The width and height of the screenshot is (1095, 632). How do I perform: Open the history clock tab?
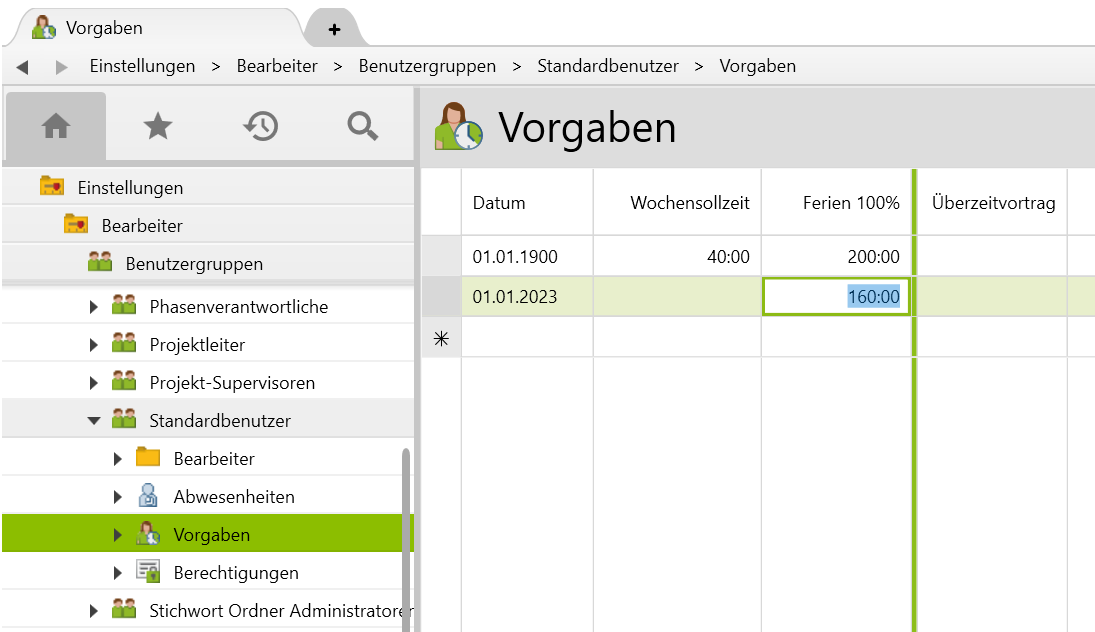pos(261,126)
